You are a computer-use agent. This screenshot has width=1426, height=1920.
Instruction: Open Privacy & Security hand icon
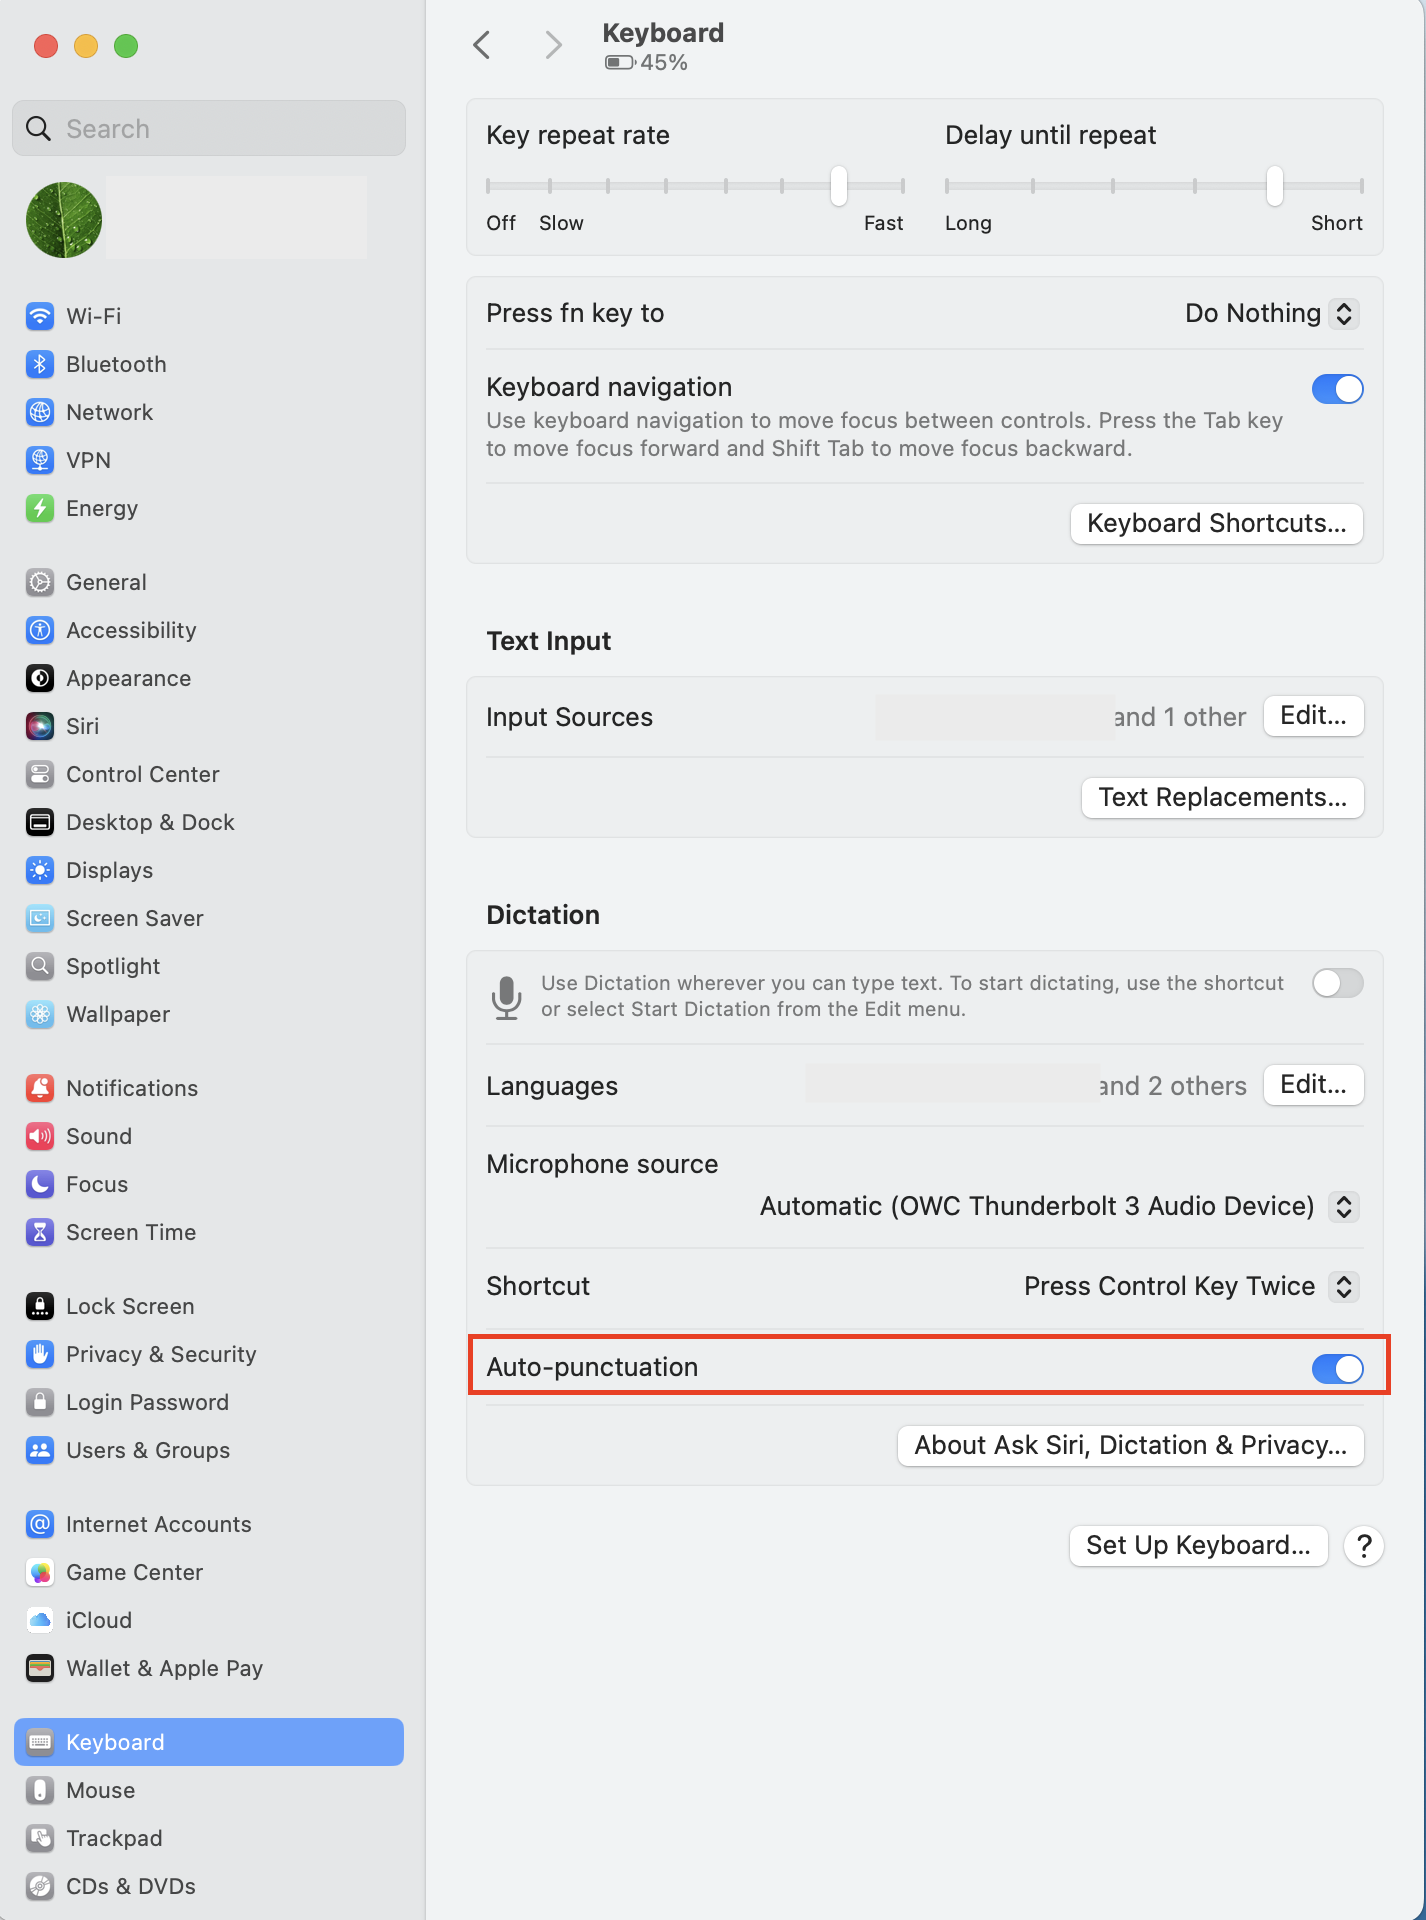[40, 1354]
